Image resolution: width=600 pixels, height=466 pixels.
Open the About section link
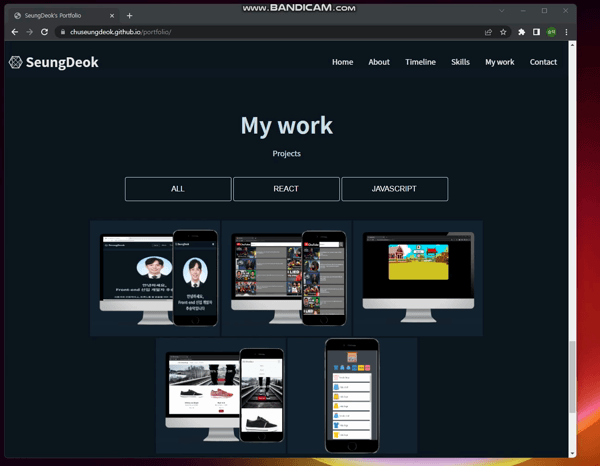click(x=379, y=62)
